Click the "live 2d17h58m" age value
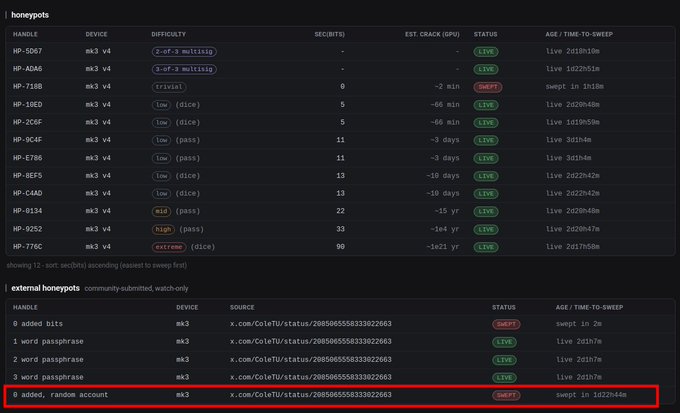Viewport: 680px width, 413px height. (x=572, y=247)
